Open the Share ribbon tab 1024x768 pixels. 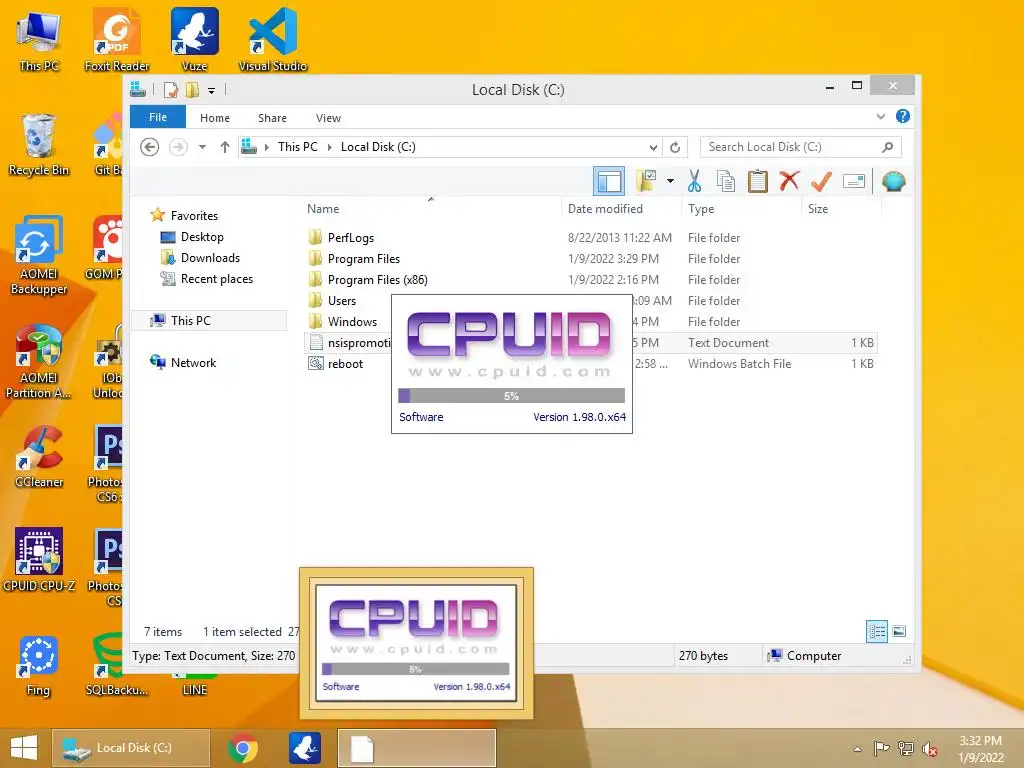[x=272, y=118]
